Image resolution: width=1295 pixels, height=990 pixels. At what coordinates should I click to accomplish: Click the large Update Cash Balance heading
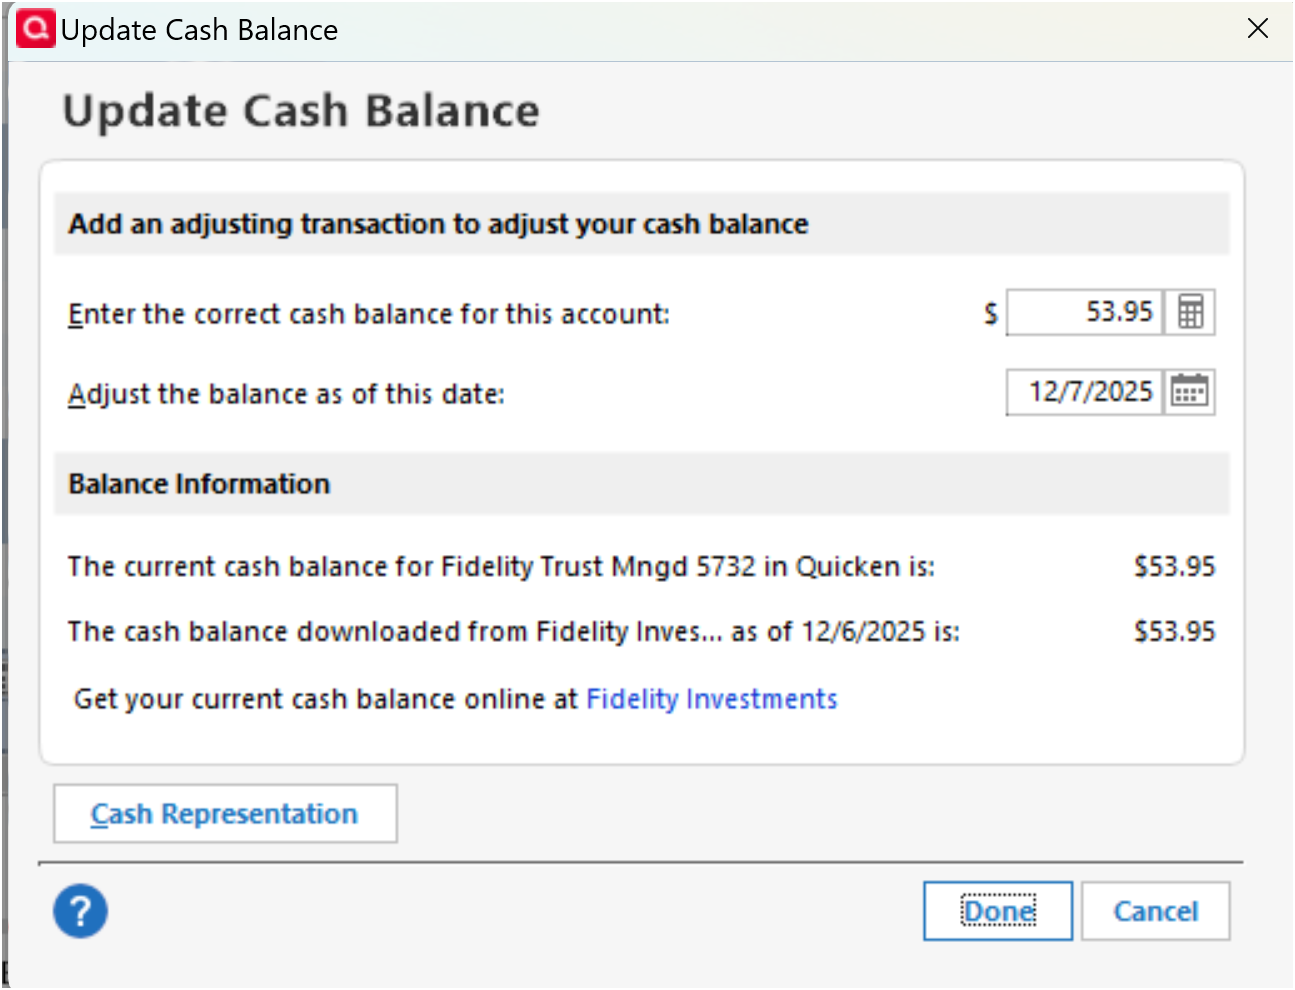coord(301,111)
